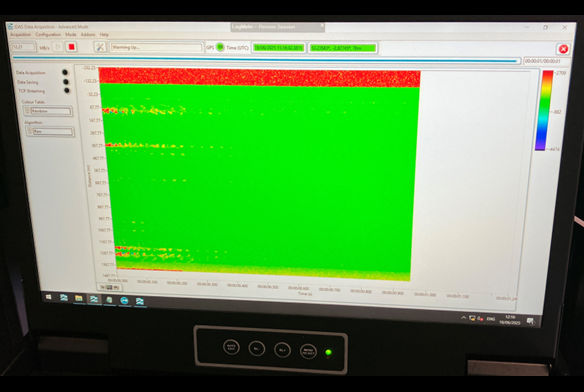Click the green GPS status indicator
This screenshot has width=584, height=392.
[x=220, y=47]
